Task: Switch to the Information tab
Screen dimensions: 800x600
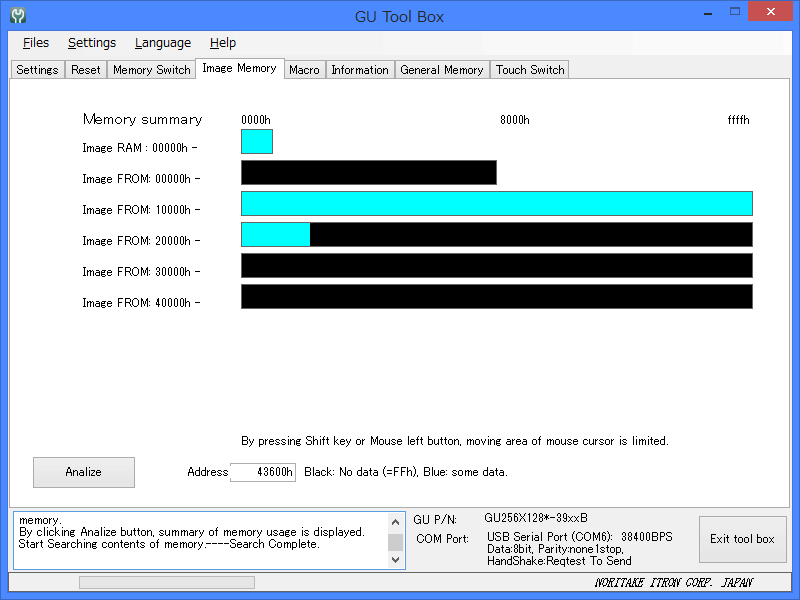Action: [360, 70]
